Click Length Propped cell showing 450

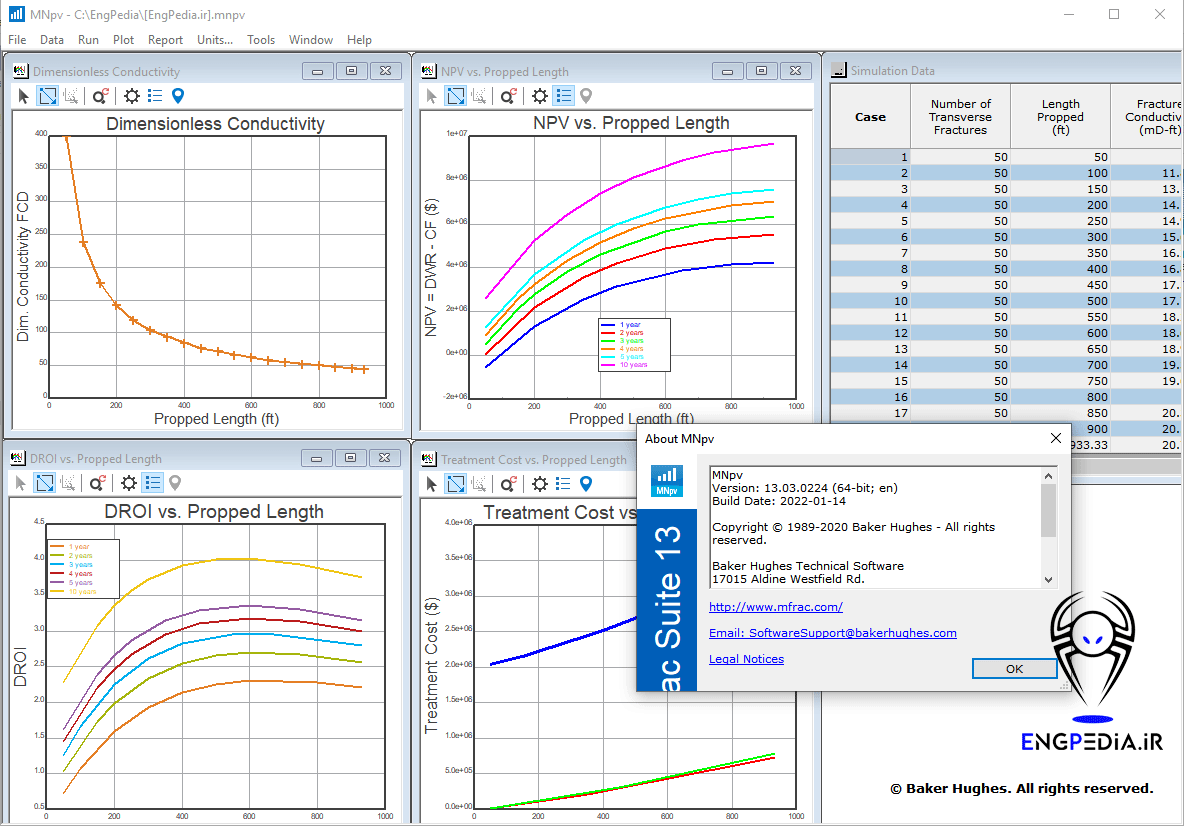click(1060, 285)
